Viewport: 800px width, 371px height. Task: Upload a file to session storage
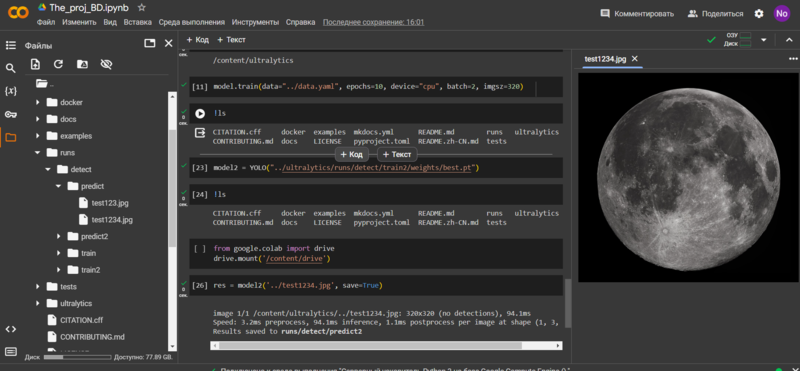pyautogui.click(x=35, y=64)
